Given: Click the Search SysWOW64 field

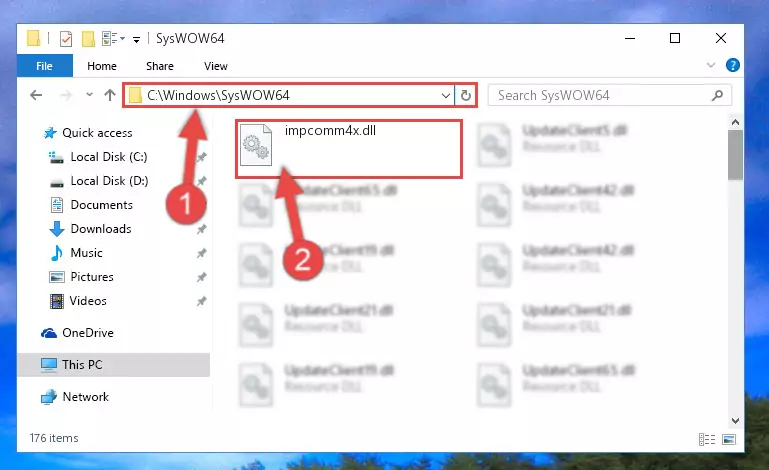Looking at the screenshot, I should pyautogui.click(x=610, y=95).
